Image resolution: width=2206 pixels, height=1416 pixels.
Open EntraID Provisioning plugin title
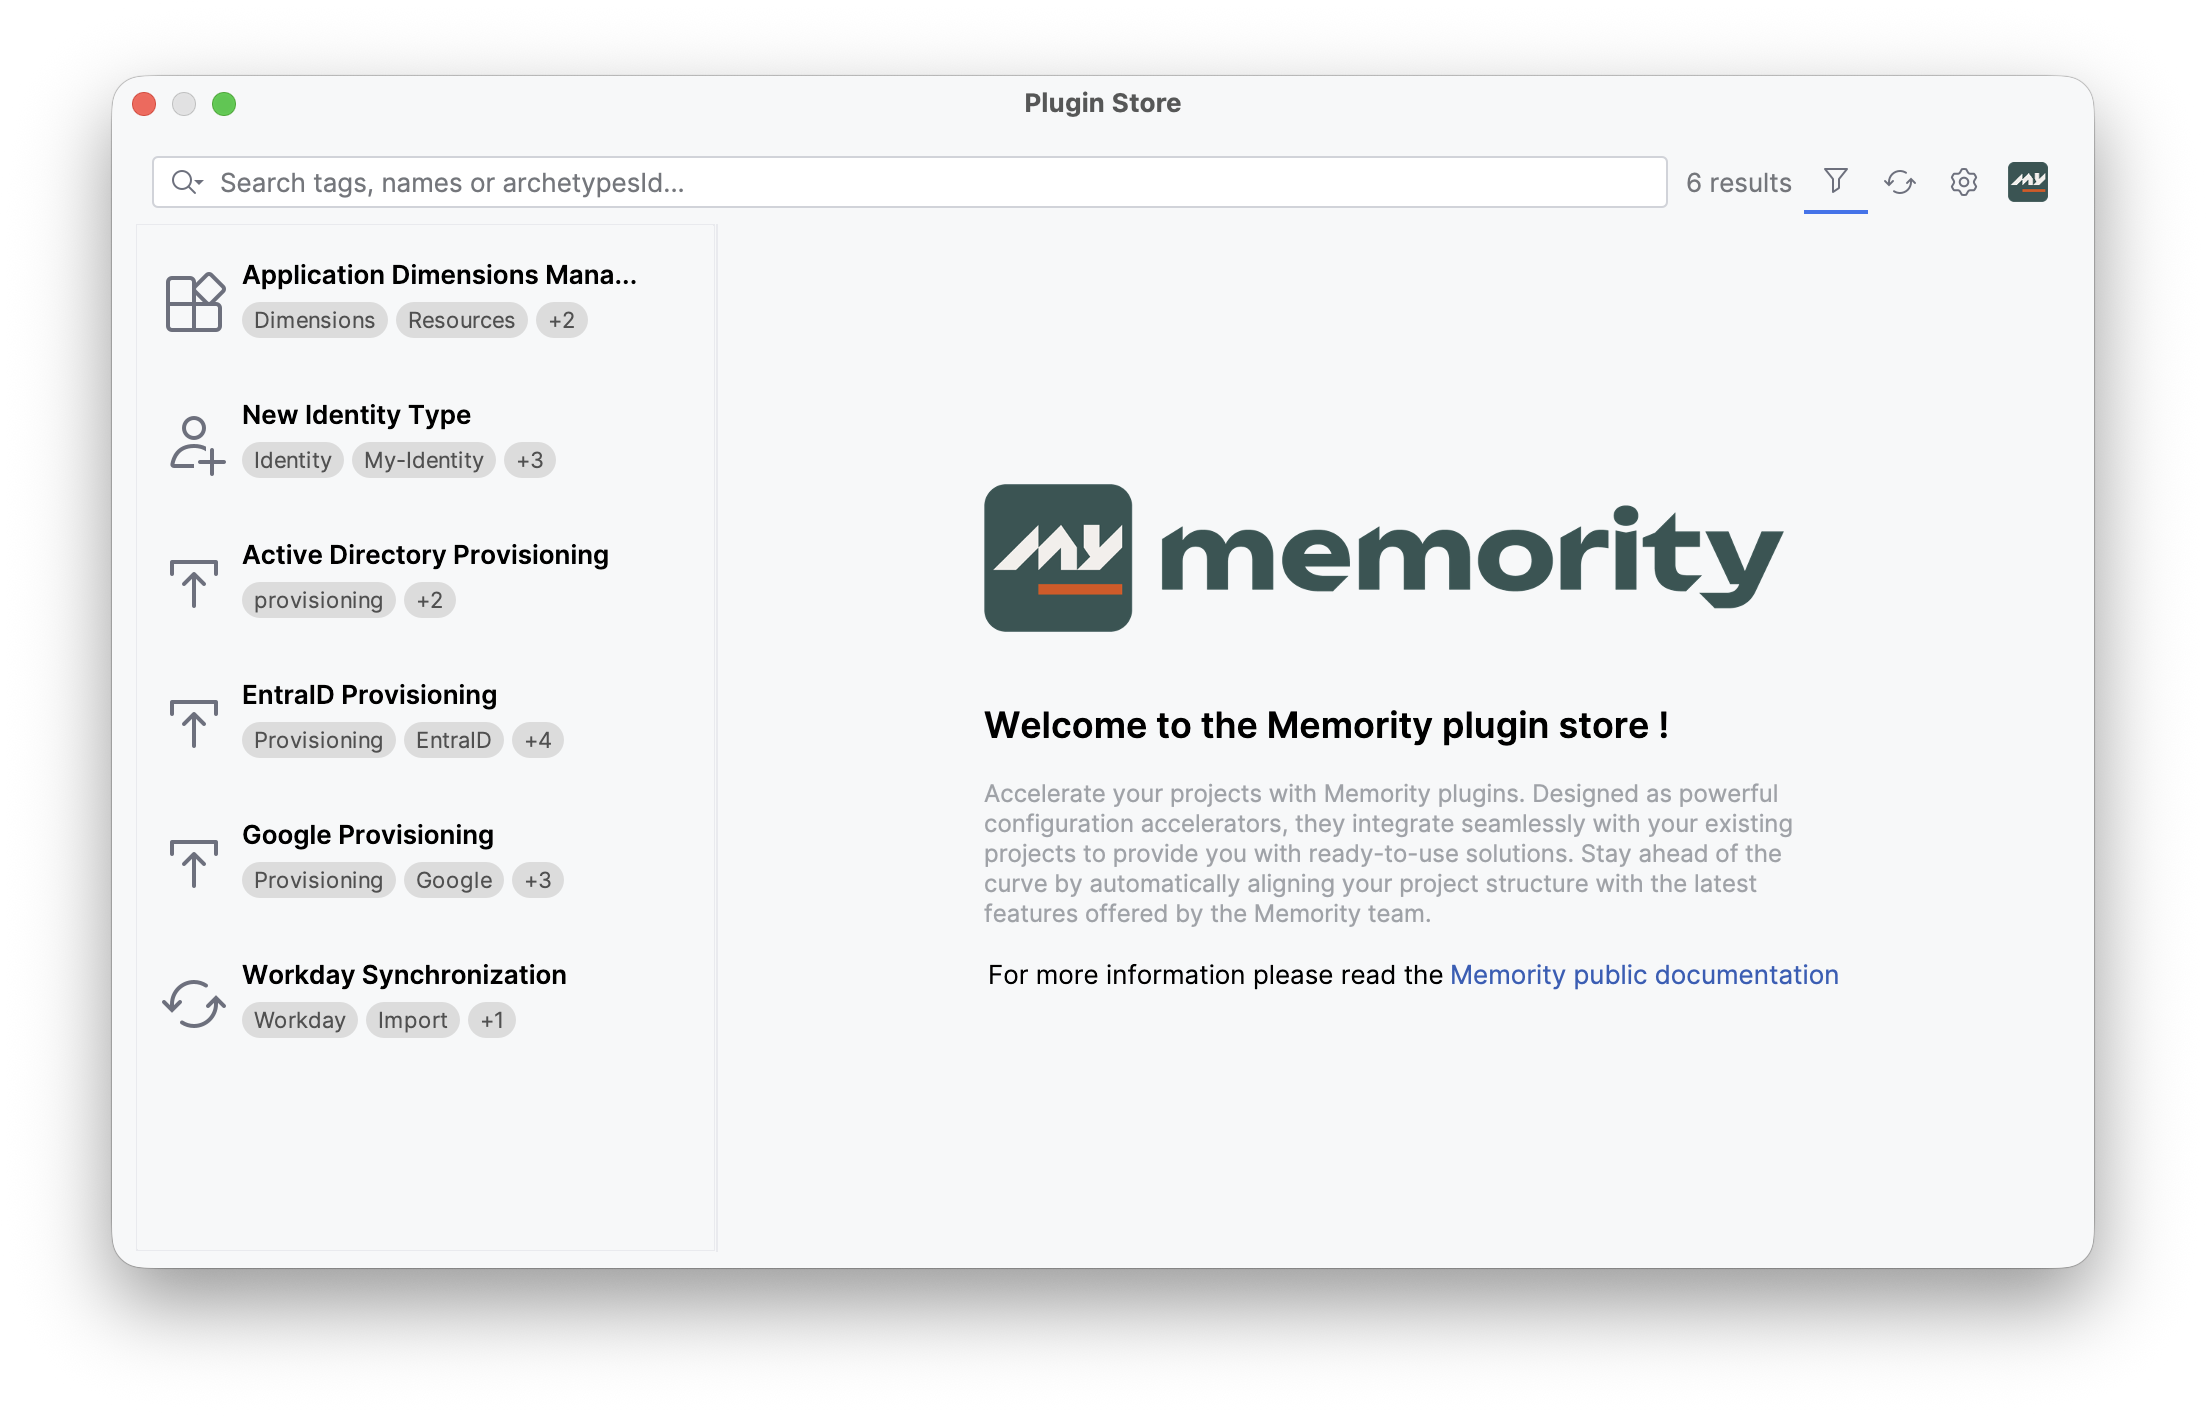tap(369, 695)
